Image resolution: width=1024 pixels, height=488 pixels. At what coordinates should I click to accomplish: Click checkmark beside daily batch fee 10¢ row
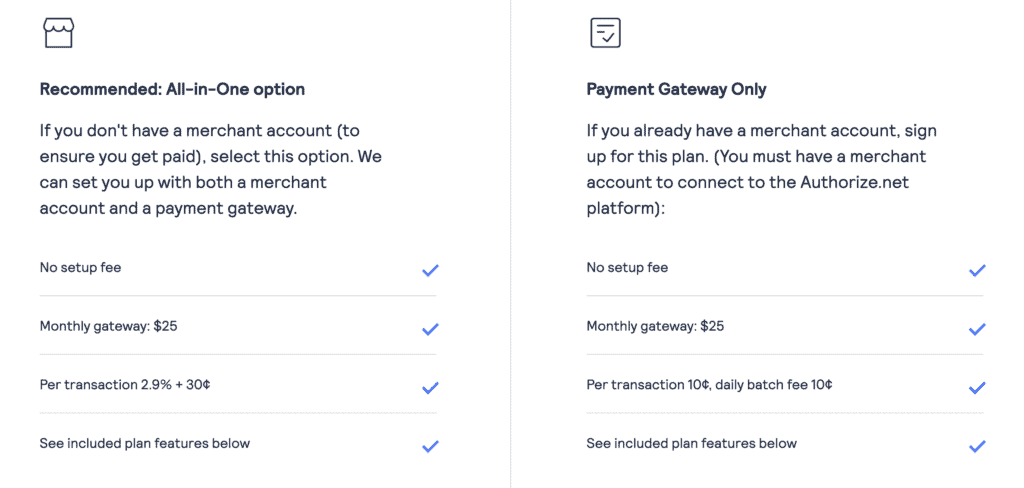977,388
